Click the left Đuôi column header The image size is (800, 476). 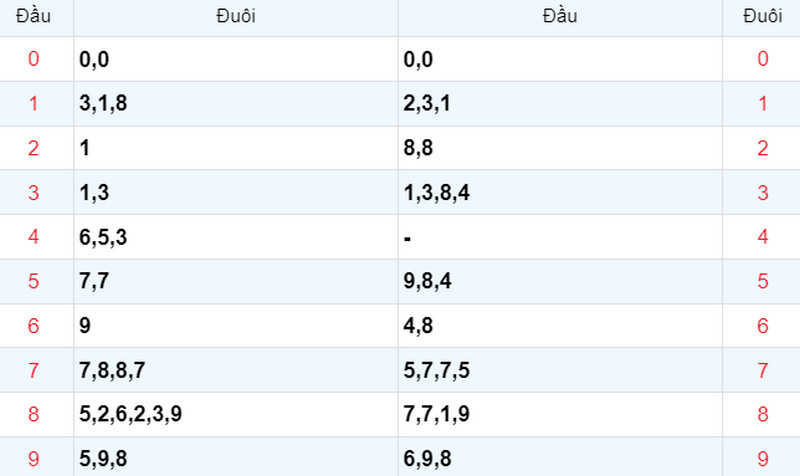point(236,16)
